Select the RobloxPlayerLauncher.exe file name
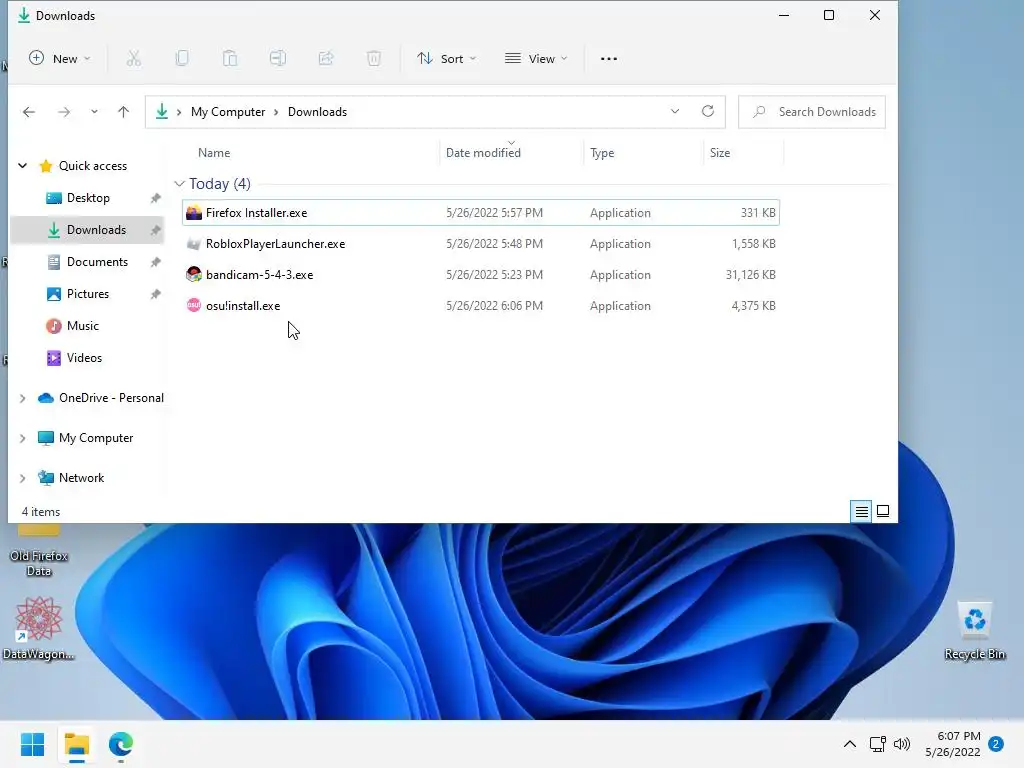This screenshot has height=768, width=1024. coord(275,244)
